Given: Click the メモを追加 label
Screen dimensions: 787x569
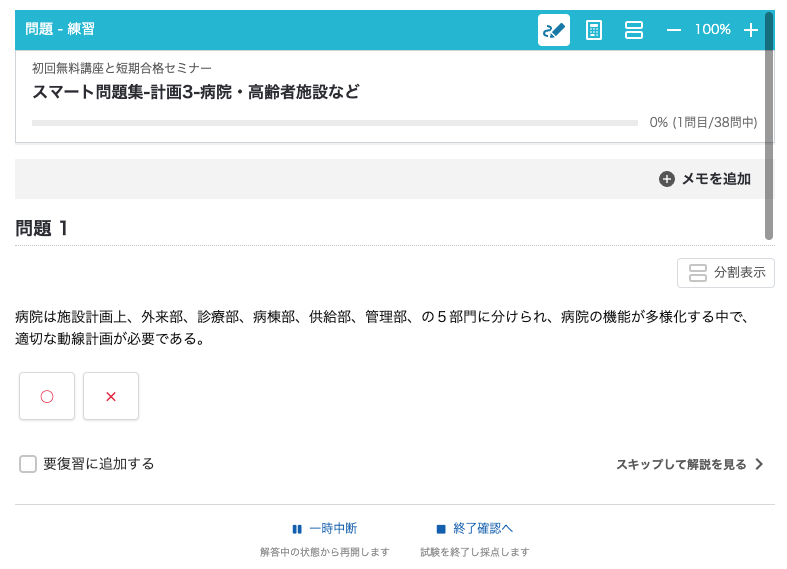Looking at the screenshot, I should pyautogui.click(x=716, y=179).
